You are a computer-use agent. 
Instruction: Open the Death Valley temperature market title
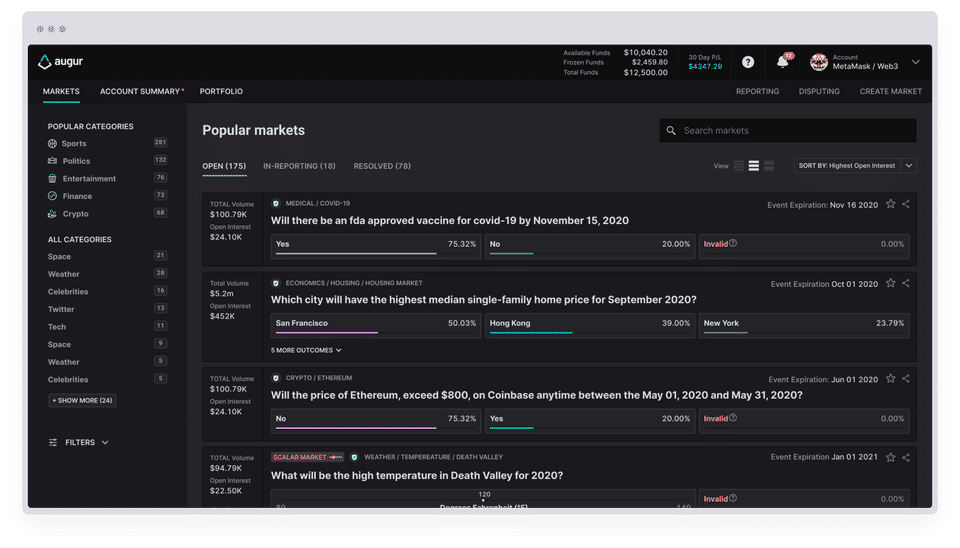pyautogui.click(x=417, y=475)
